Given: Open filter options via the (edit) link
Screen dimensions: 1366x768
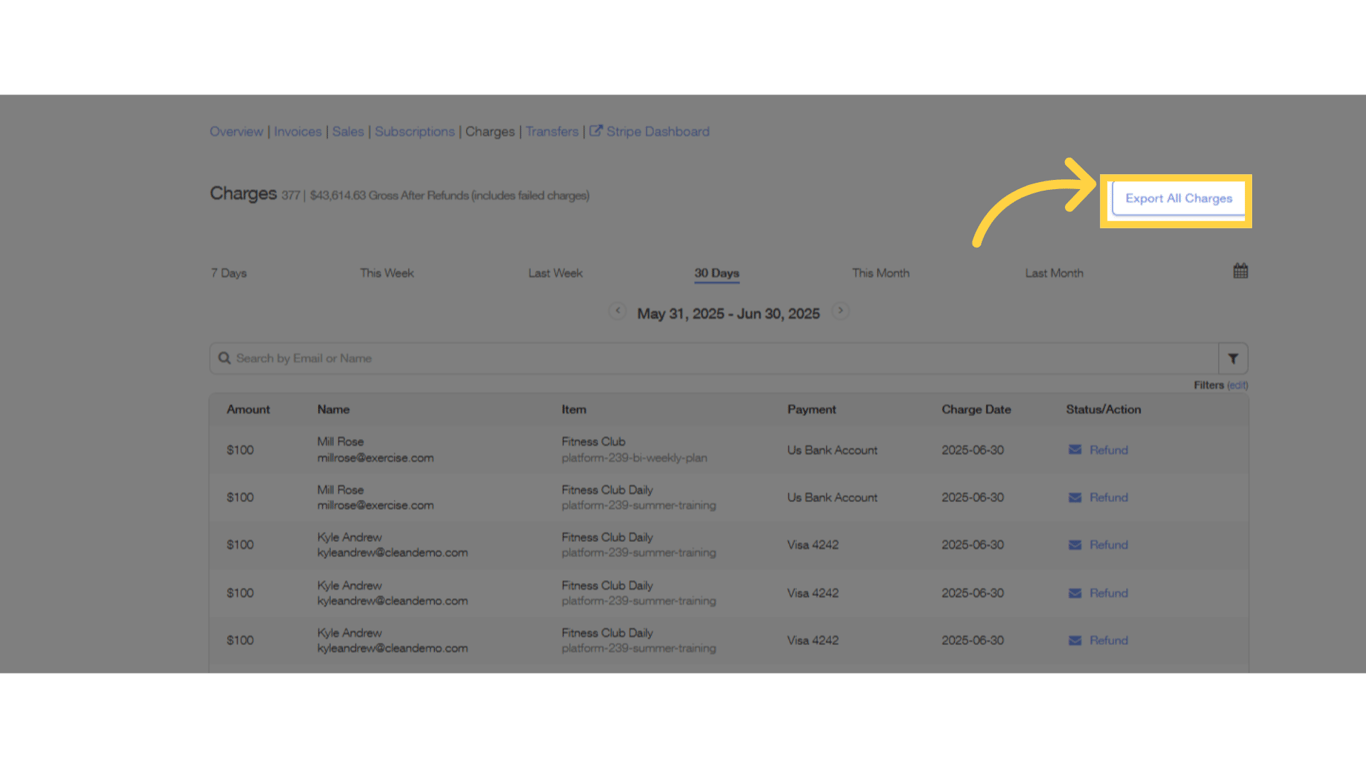Looking at the screenshot, I should tap(1237, 384).
